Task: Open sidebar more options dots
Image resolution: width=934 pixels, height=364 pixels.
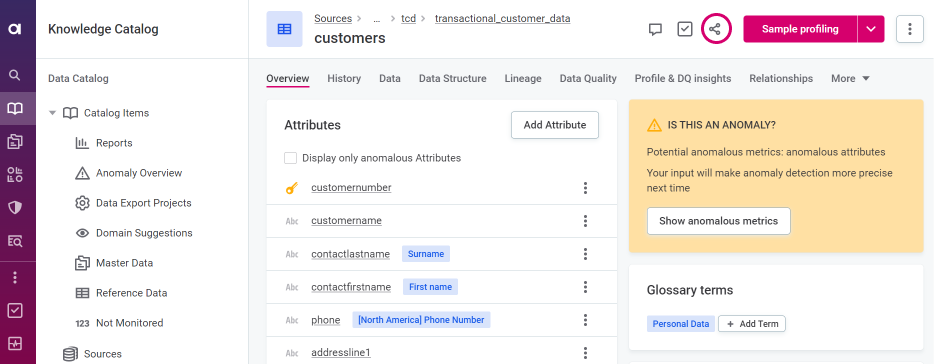Action: tap(15, 278)
